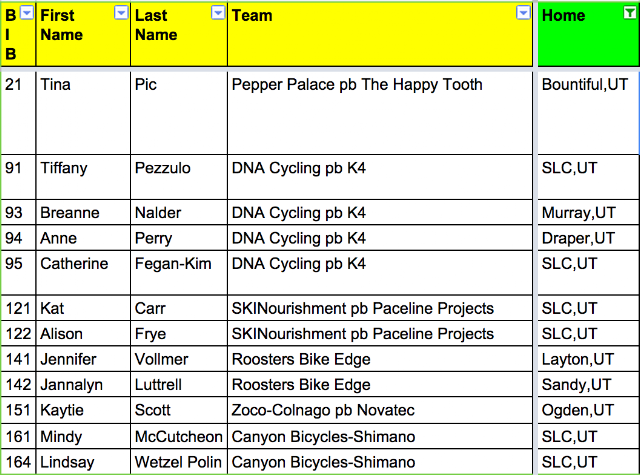
Task: Click the cell showing Bountiful,UT
Action: point(588,113)
